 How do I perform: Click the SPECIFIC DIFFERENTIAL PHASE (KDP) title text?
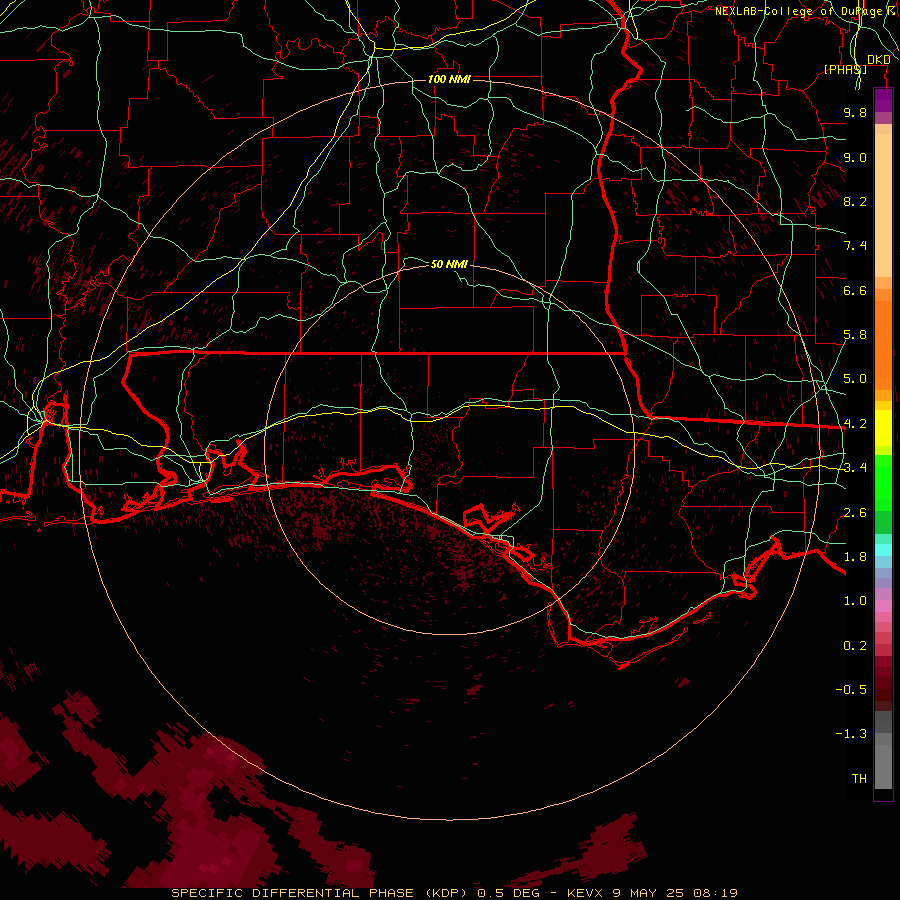pos(318,893)
